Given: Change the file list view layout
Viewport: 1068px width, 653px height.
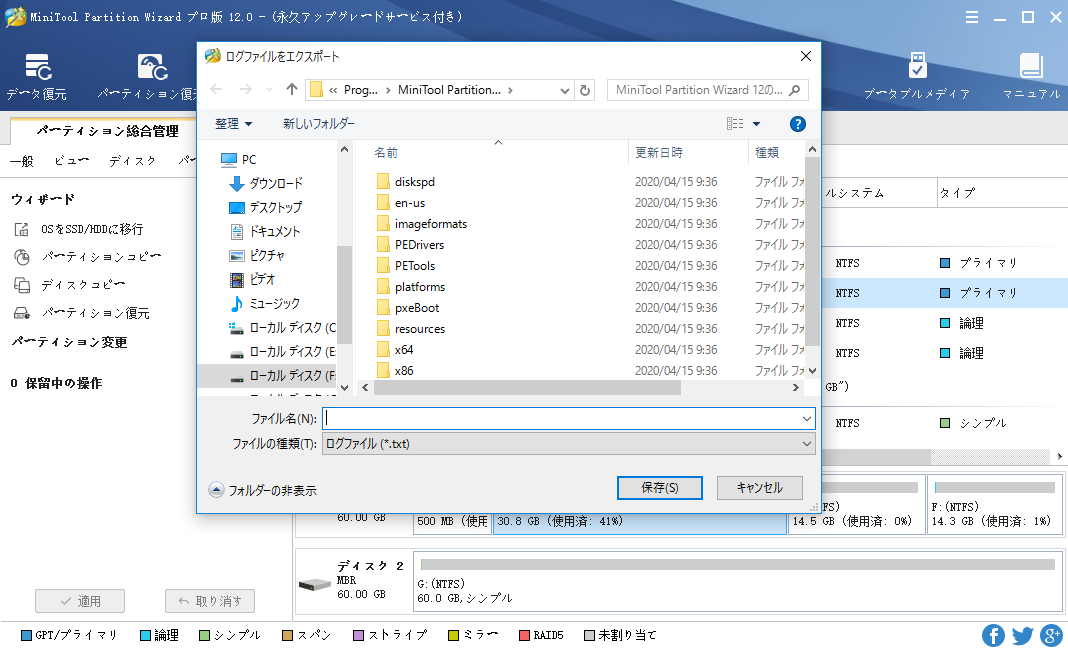Looking at the screenshot, I should (x=737, y=123).
